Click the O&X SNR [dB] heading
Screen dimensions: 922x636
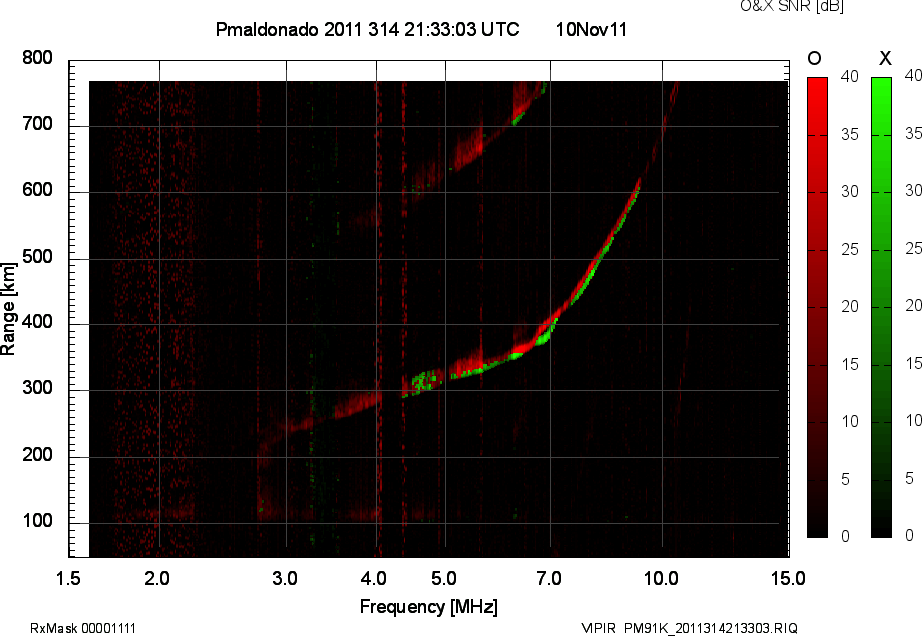[791, 6]
